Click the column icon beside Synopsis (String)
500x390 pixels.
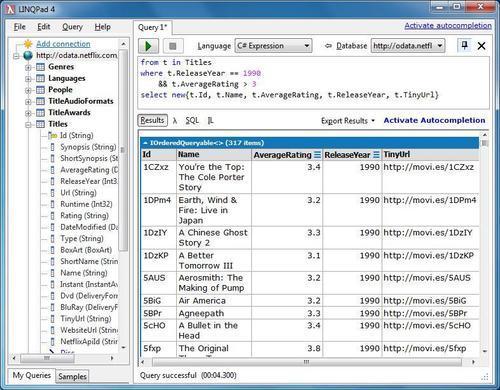[52, 147]
